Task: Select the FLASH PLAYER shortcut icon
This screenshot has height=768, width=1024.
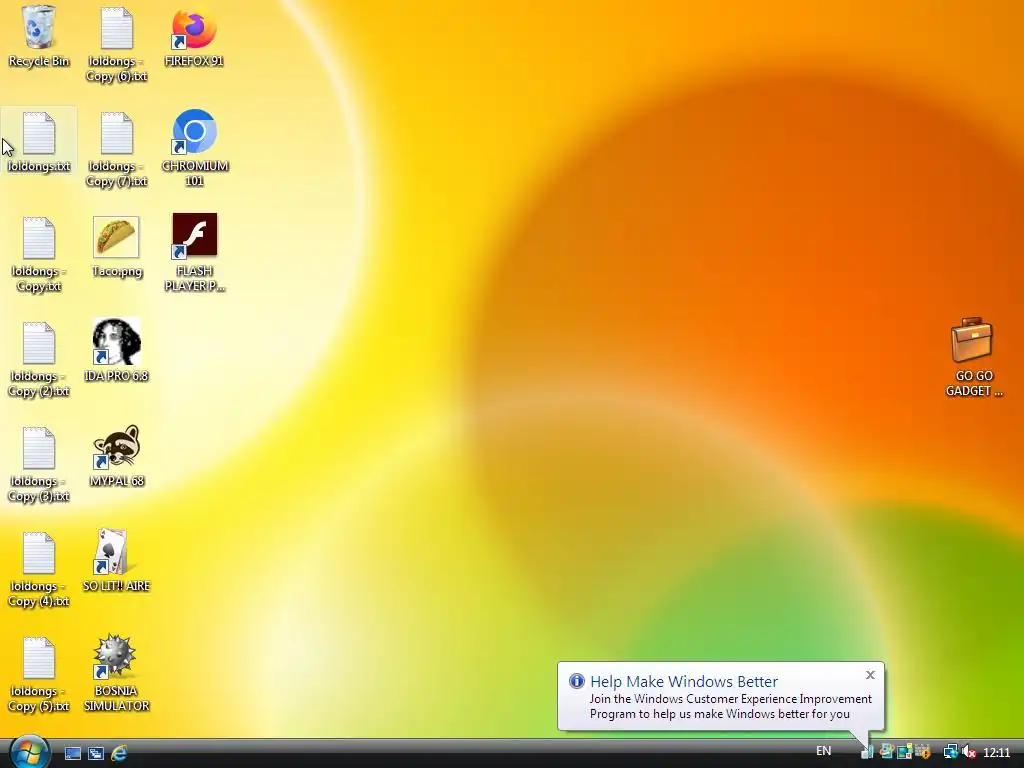Action: pos(195,252)
